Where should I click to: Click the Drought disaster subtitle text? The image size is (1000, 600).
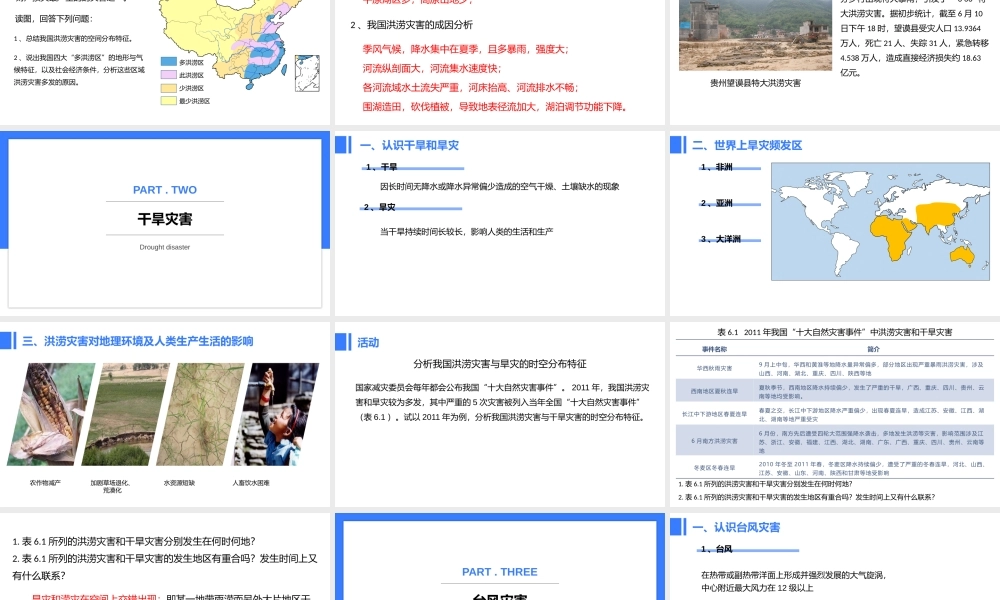pyautogui.click(x=167, y=247)
